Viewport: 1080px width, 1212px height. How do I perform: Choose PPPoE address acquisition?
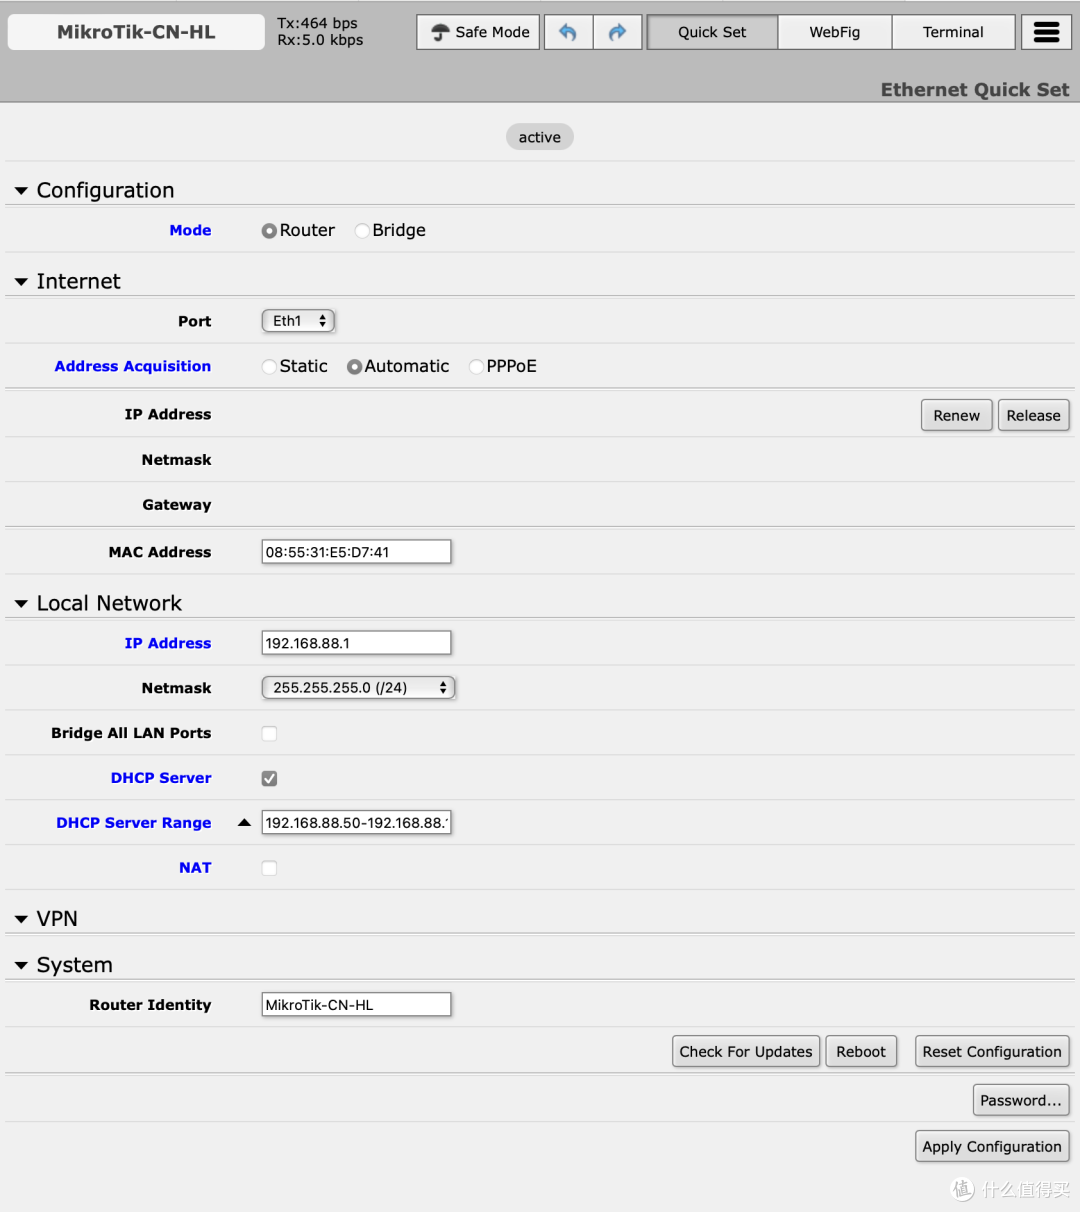point(476,367)
